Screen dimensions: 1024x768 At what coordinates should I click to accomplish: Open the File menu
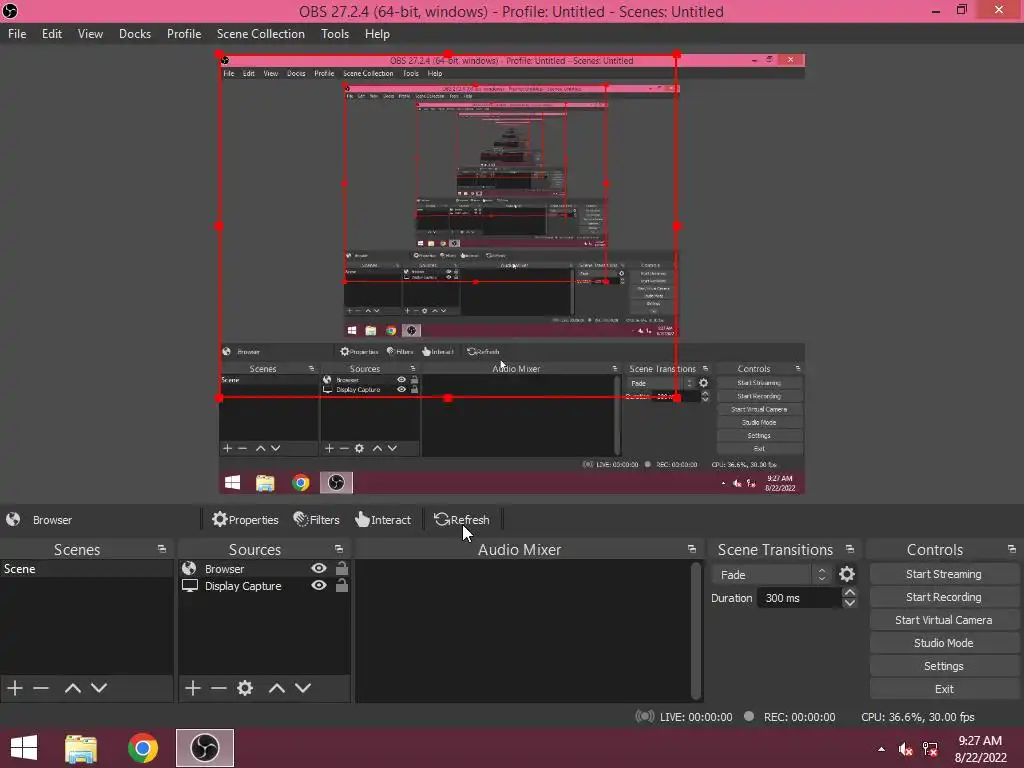(x=17, y=34)
